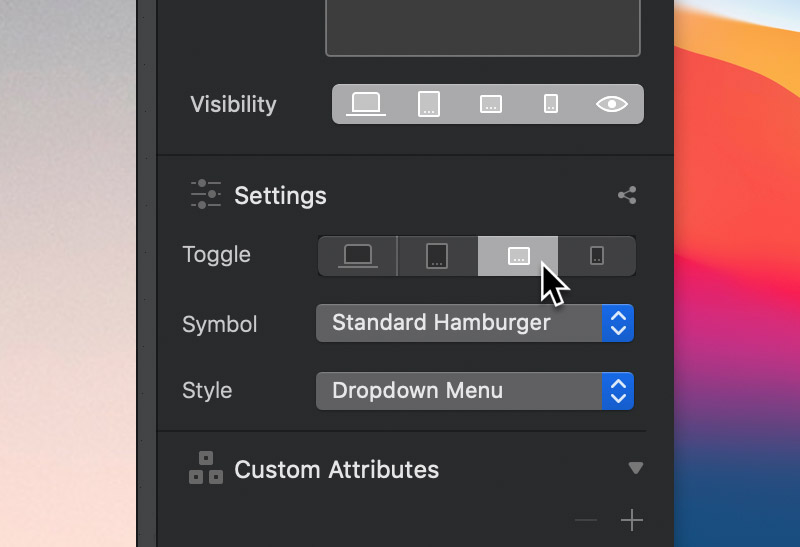This screenshot has height=547, width=800.
Task: Click the Settings sliders icon
Action: (x=206, y=194)
